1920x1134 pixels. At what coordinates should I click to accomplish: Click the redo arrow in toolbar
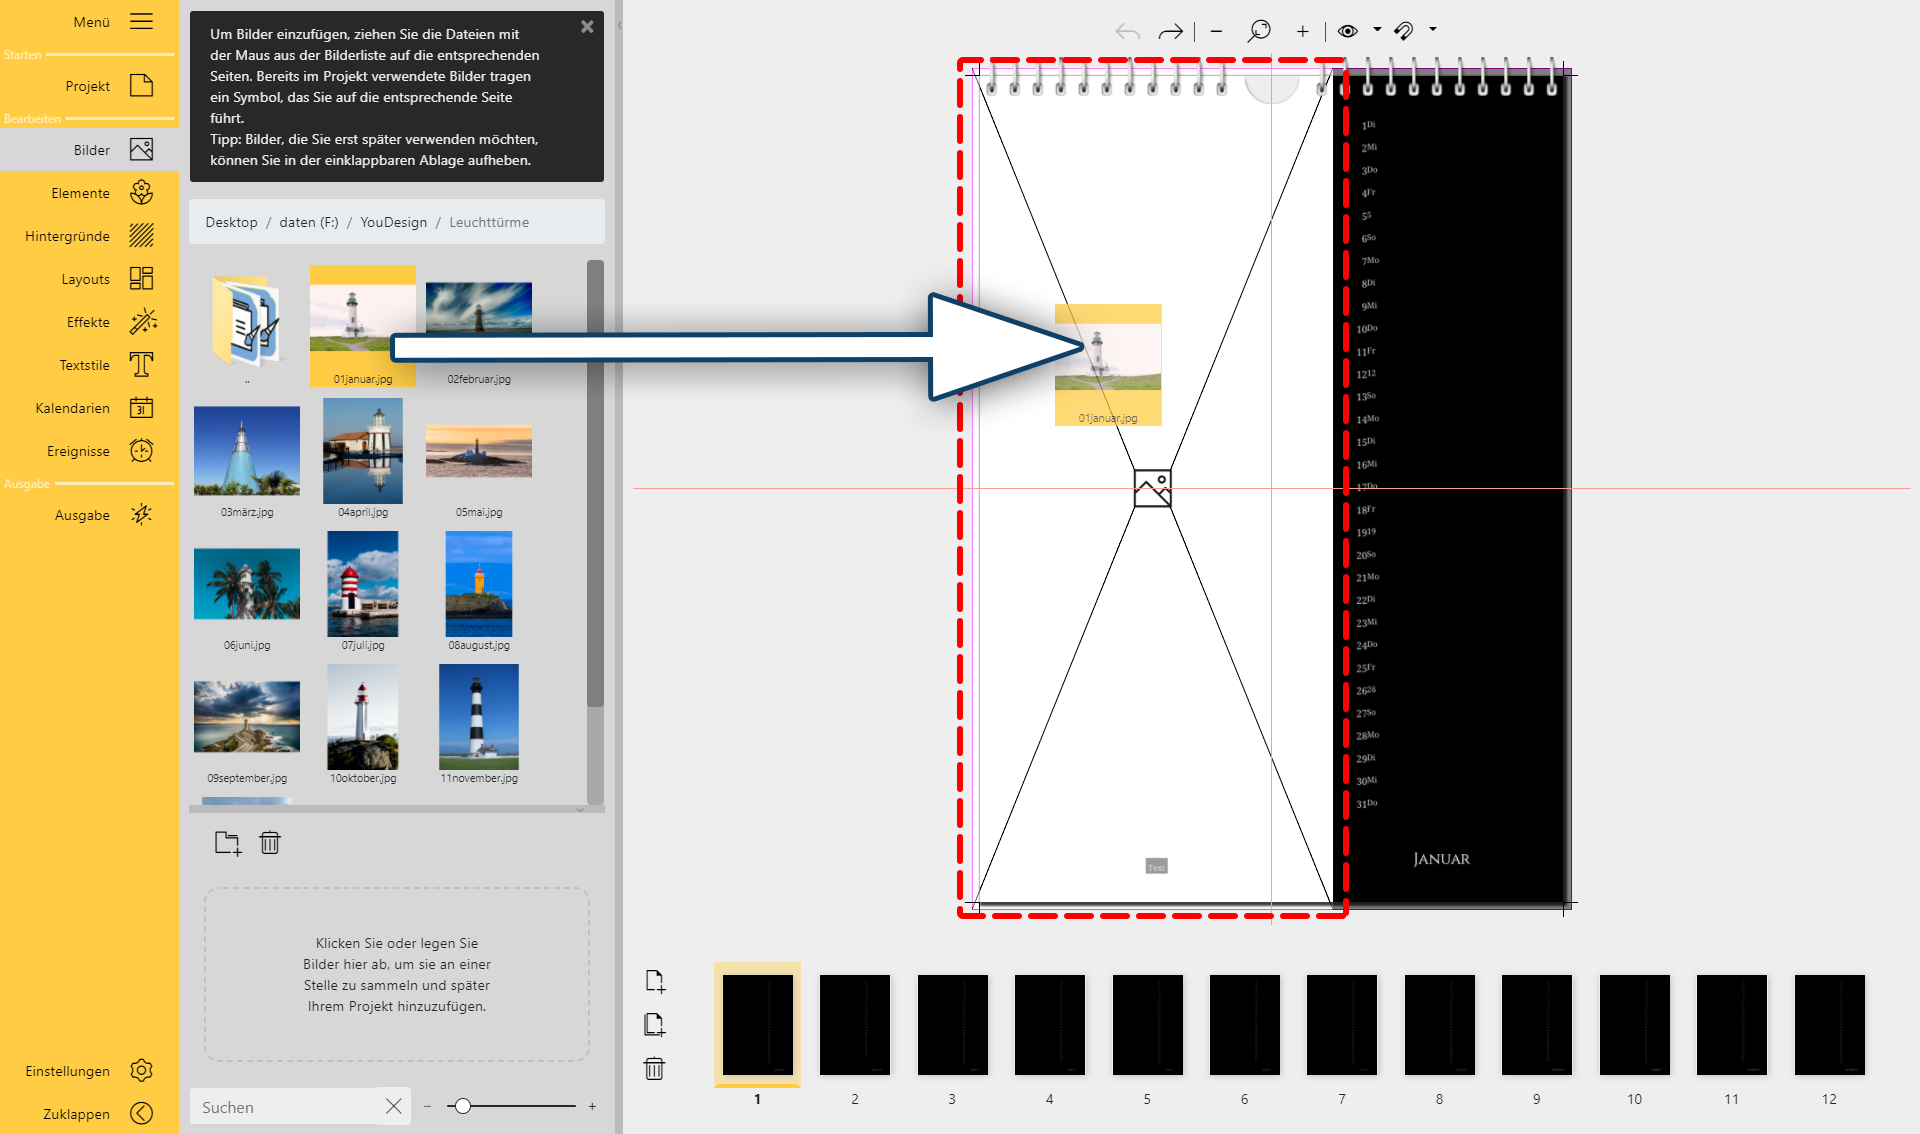click(1170, 32)
